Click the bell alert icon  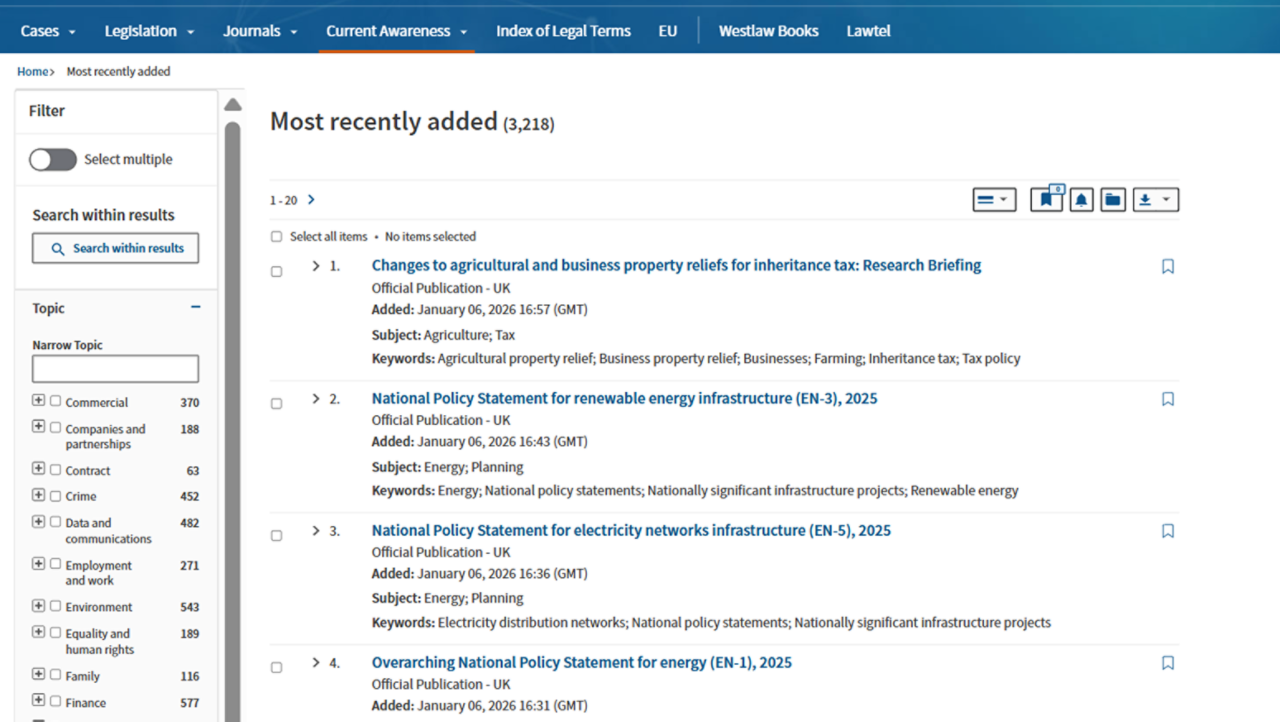point(1081,200)
